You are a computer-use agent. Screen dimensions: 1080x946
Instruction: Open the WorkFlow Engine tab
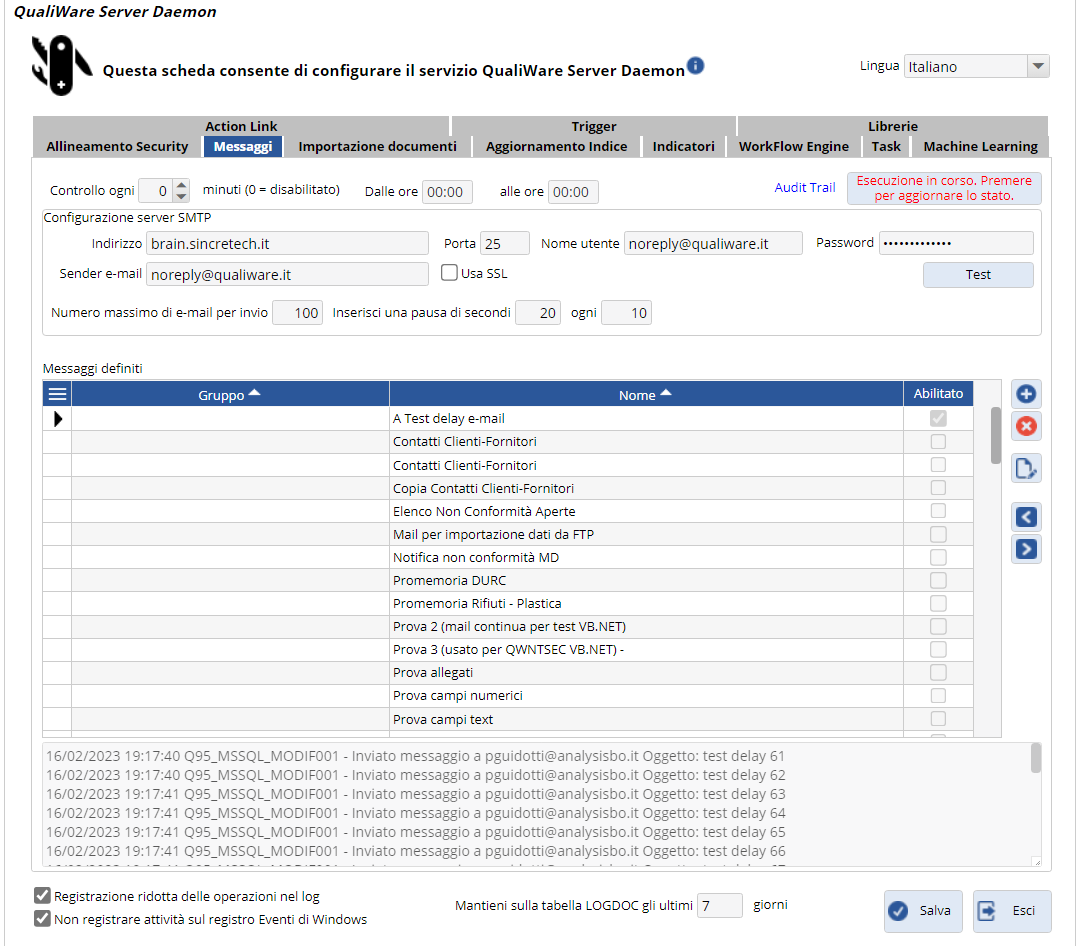793,147
